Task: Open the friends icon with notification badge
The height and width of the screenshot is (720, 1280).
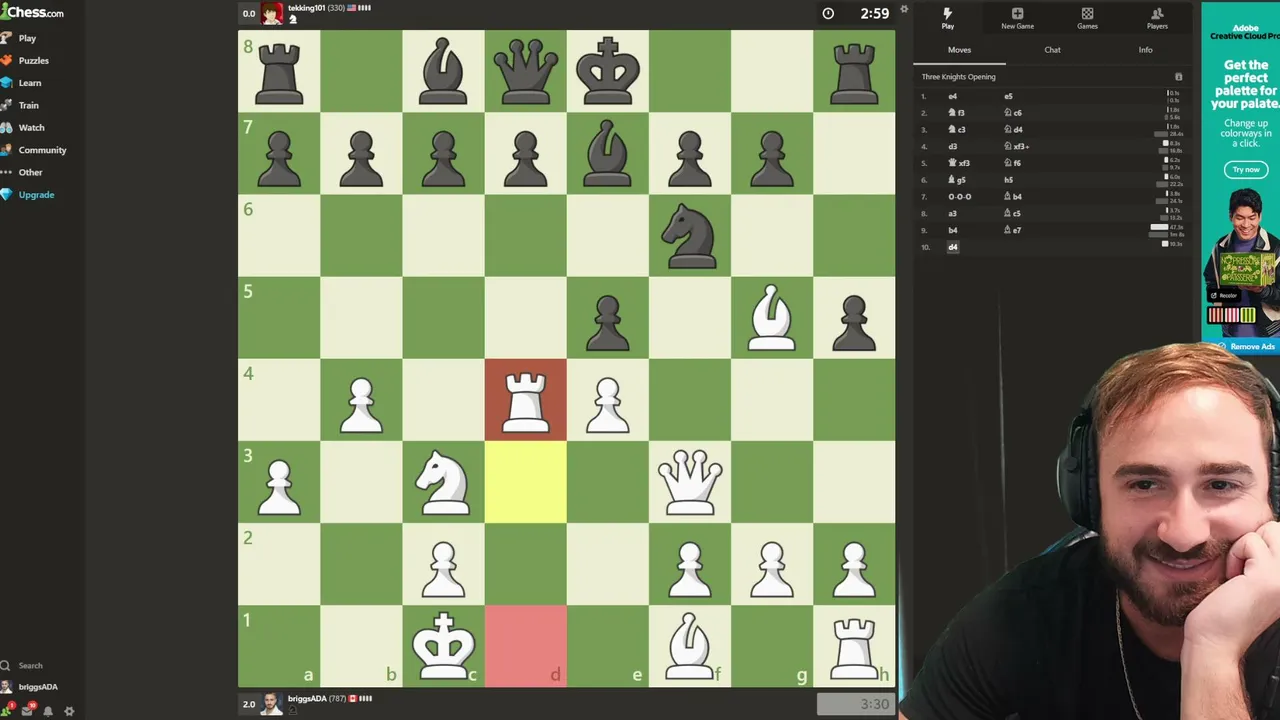Action: (x=10, y=711)
